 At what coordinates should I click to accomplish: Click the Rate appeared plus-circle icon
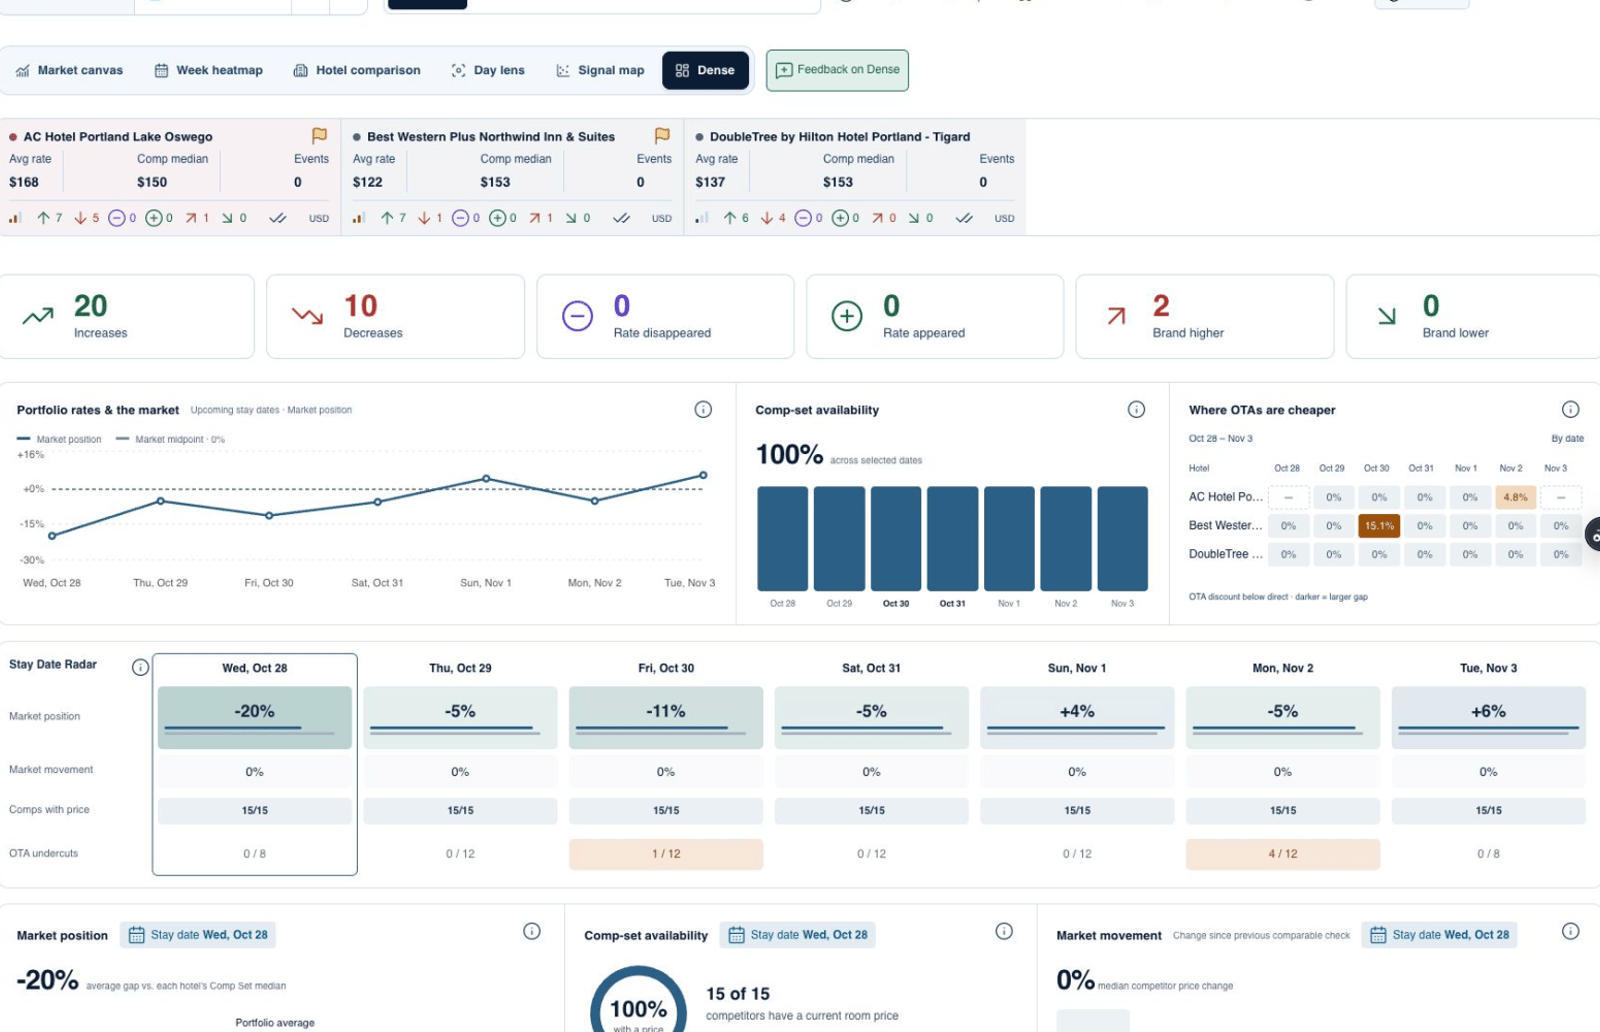pyautogui.click(x=847, y=316)
